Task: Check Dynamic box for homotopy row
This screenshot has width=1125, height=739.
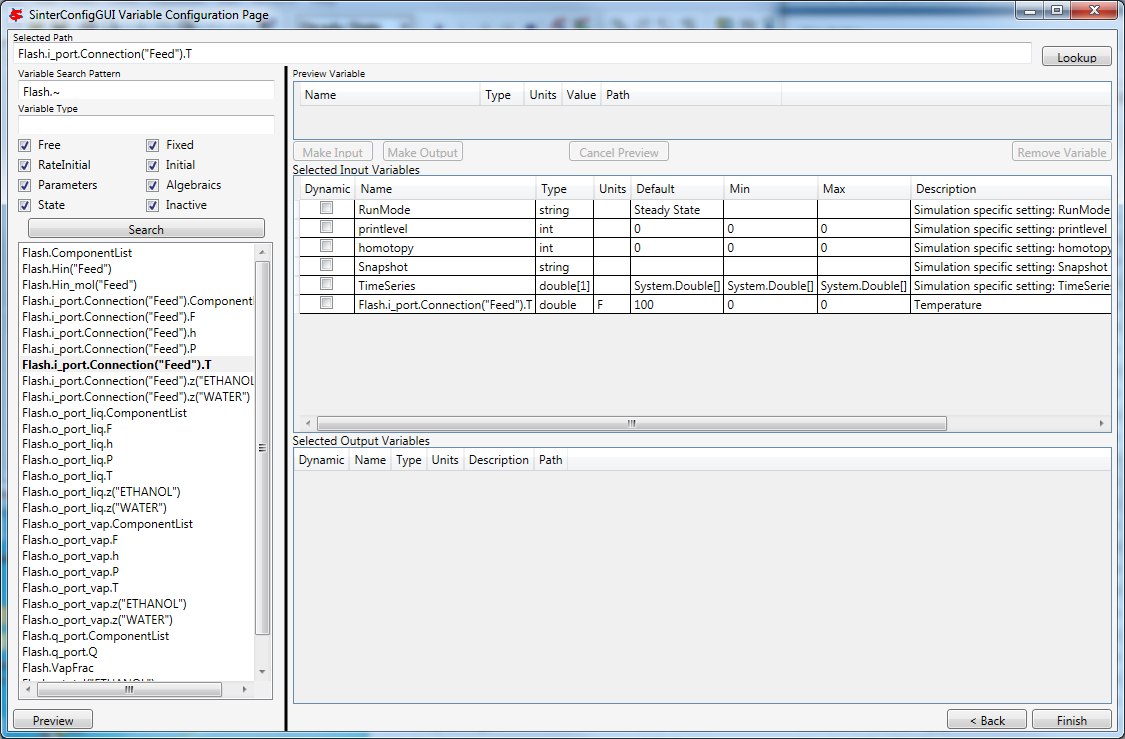Action: point(326,246)
